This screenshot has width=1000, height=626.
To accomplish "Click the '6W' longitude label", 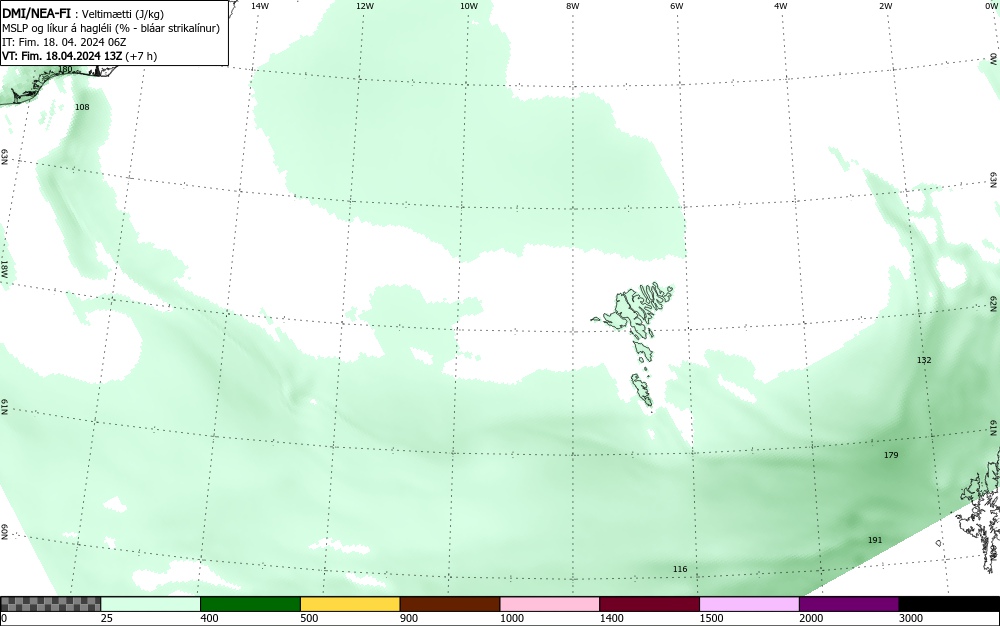I will click(677, 6).
